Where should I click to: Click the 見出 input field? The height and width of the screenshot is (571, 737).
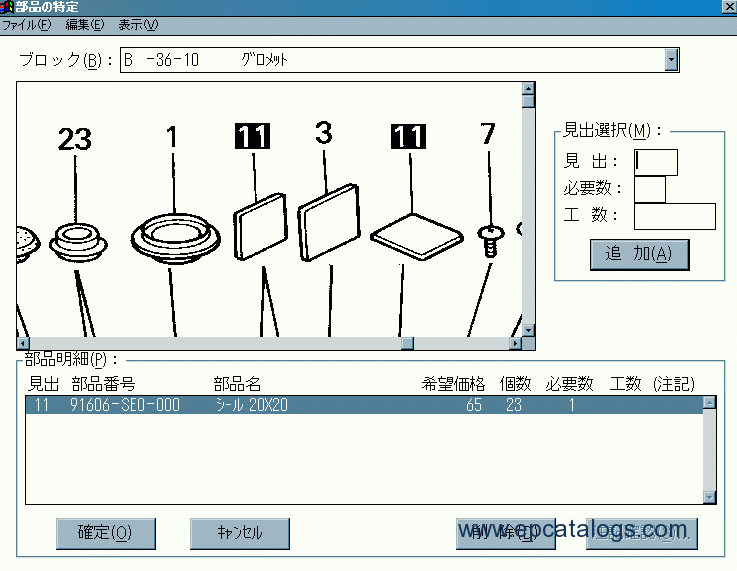pyautogui.click(x=656, y=162)
